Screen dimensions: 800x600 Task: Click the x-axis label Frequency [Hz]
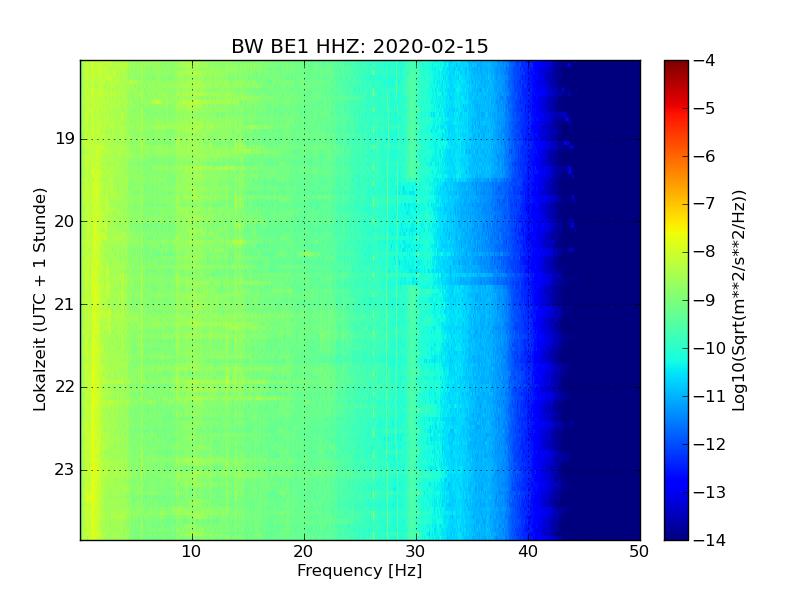pyautogui.click(x=360, y=570)
